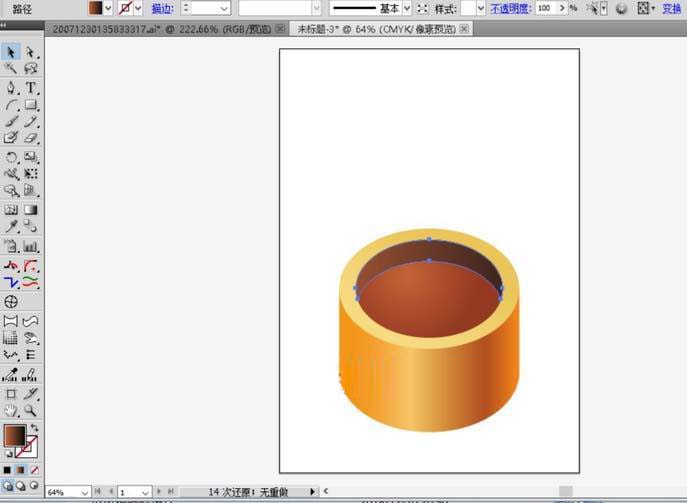Select the Magic Wand tool
The height and width of the screenshot is (503, 687).
(x=11, y=68)
